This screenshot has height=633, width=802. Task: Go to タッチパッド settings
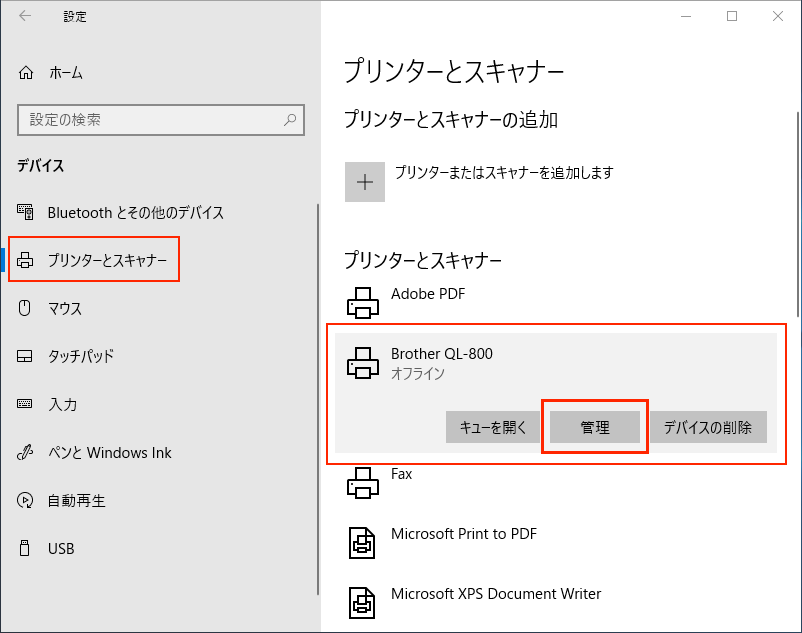[x=80, y=357]
